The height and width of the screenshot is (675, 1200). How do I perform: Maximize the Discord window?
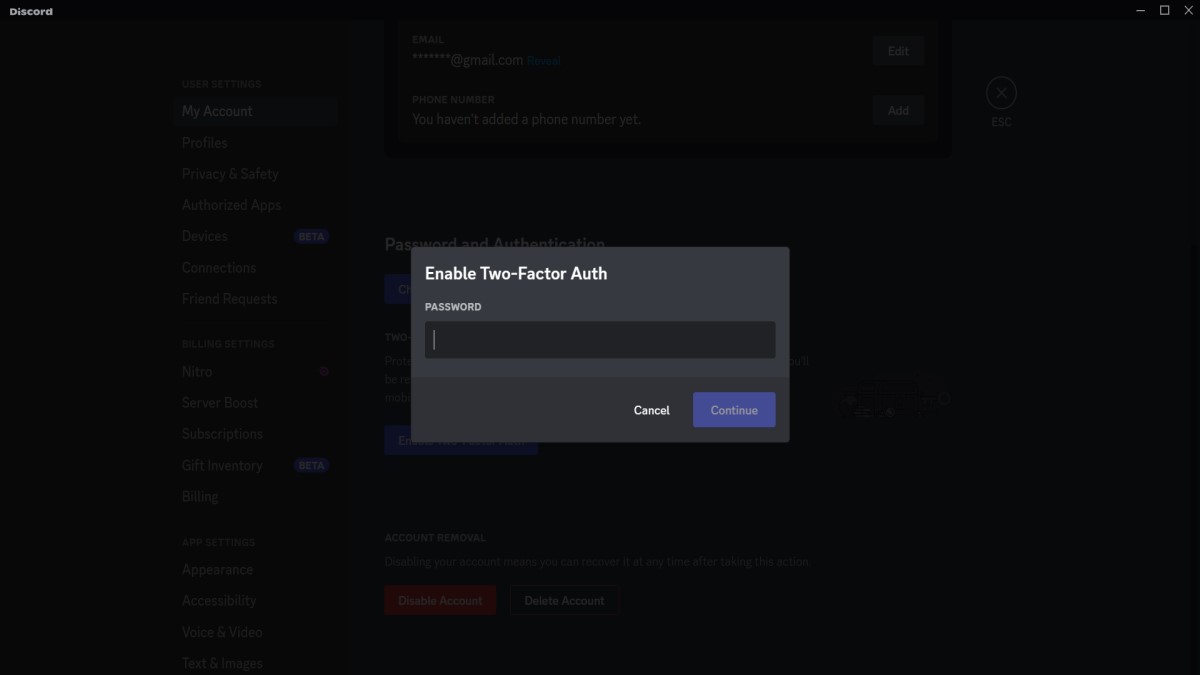pyautogui.click(x=1165, y=10)
